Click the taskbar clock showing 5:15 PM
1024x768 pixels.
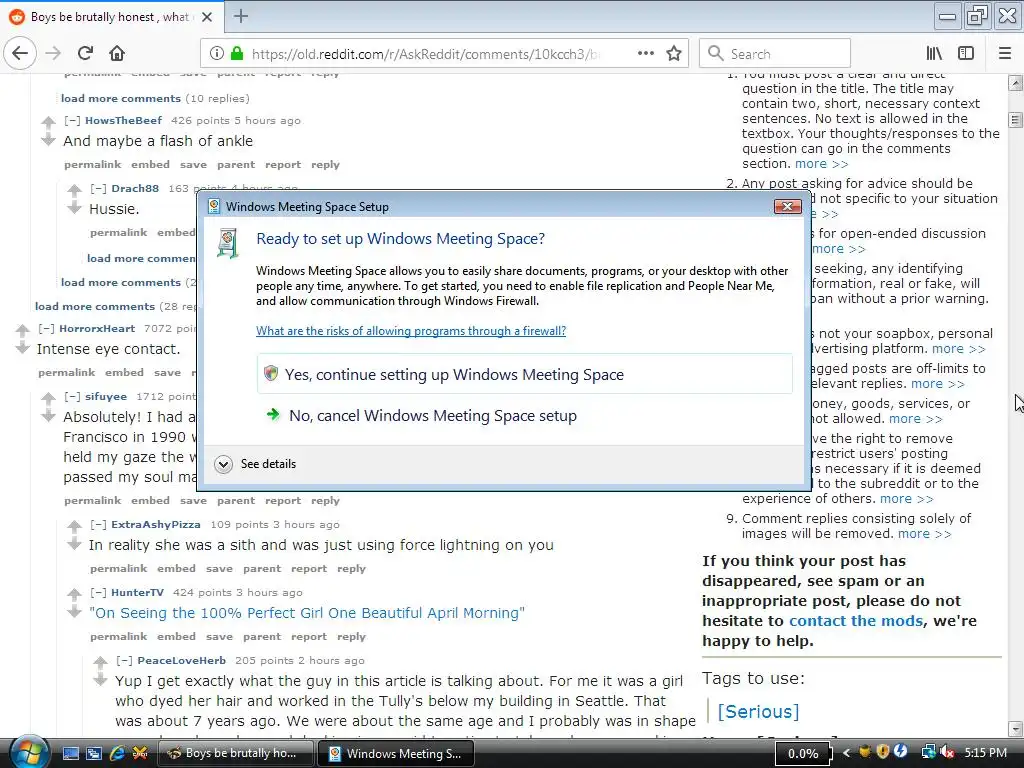pos(985,752)
